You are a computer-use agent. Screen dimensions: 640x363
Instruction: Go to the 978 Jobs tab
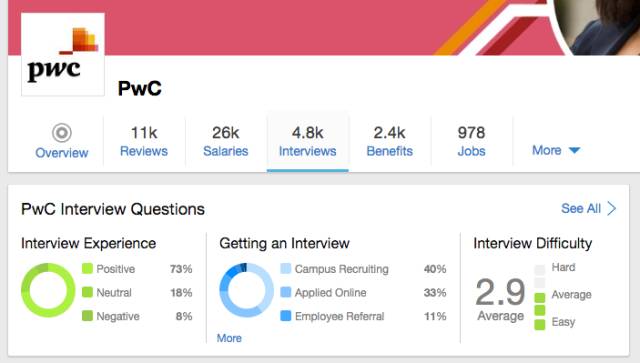coord(471,142)
